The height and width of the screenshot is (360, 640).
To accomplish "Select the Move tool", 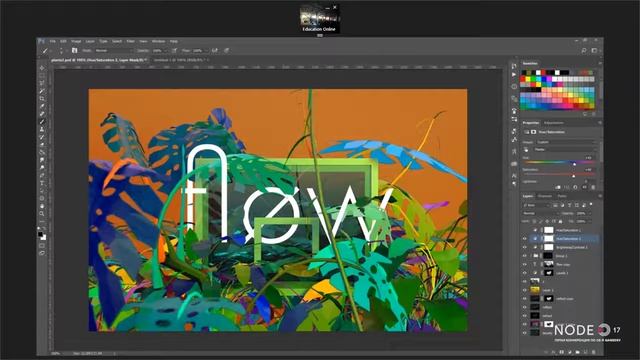I will 42,68.
